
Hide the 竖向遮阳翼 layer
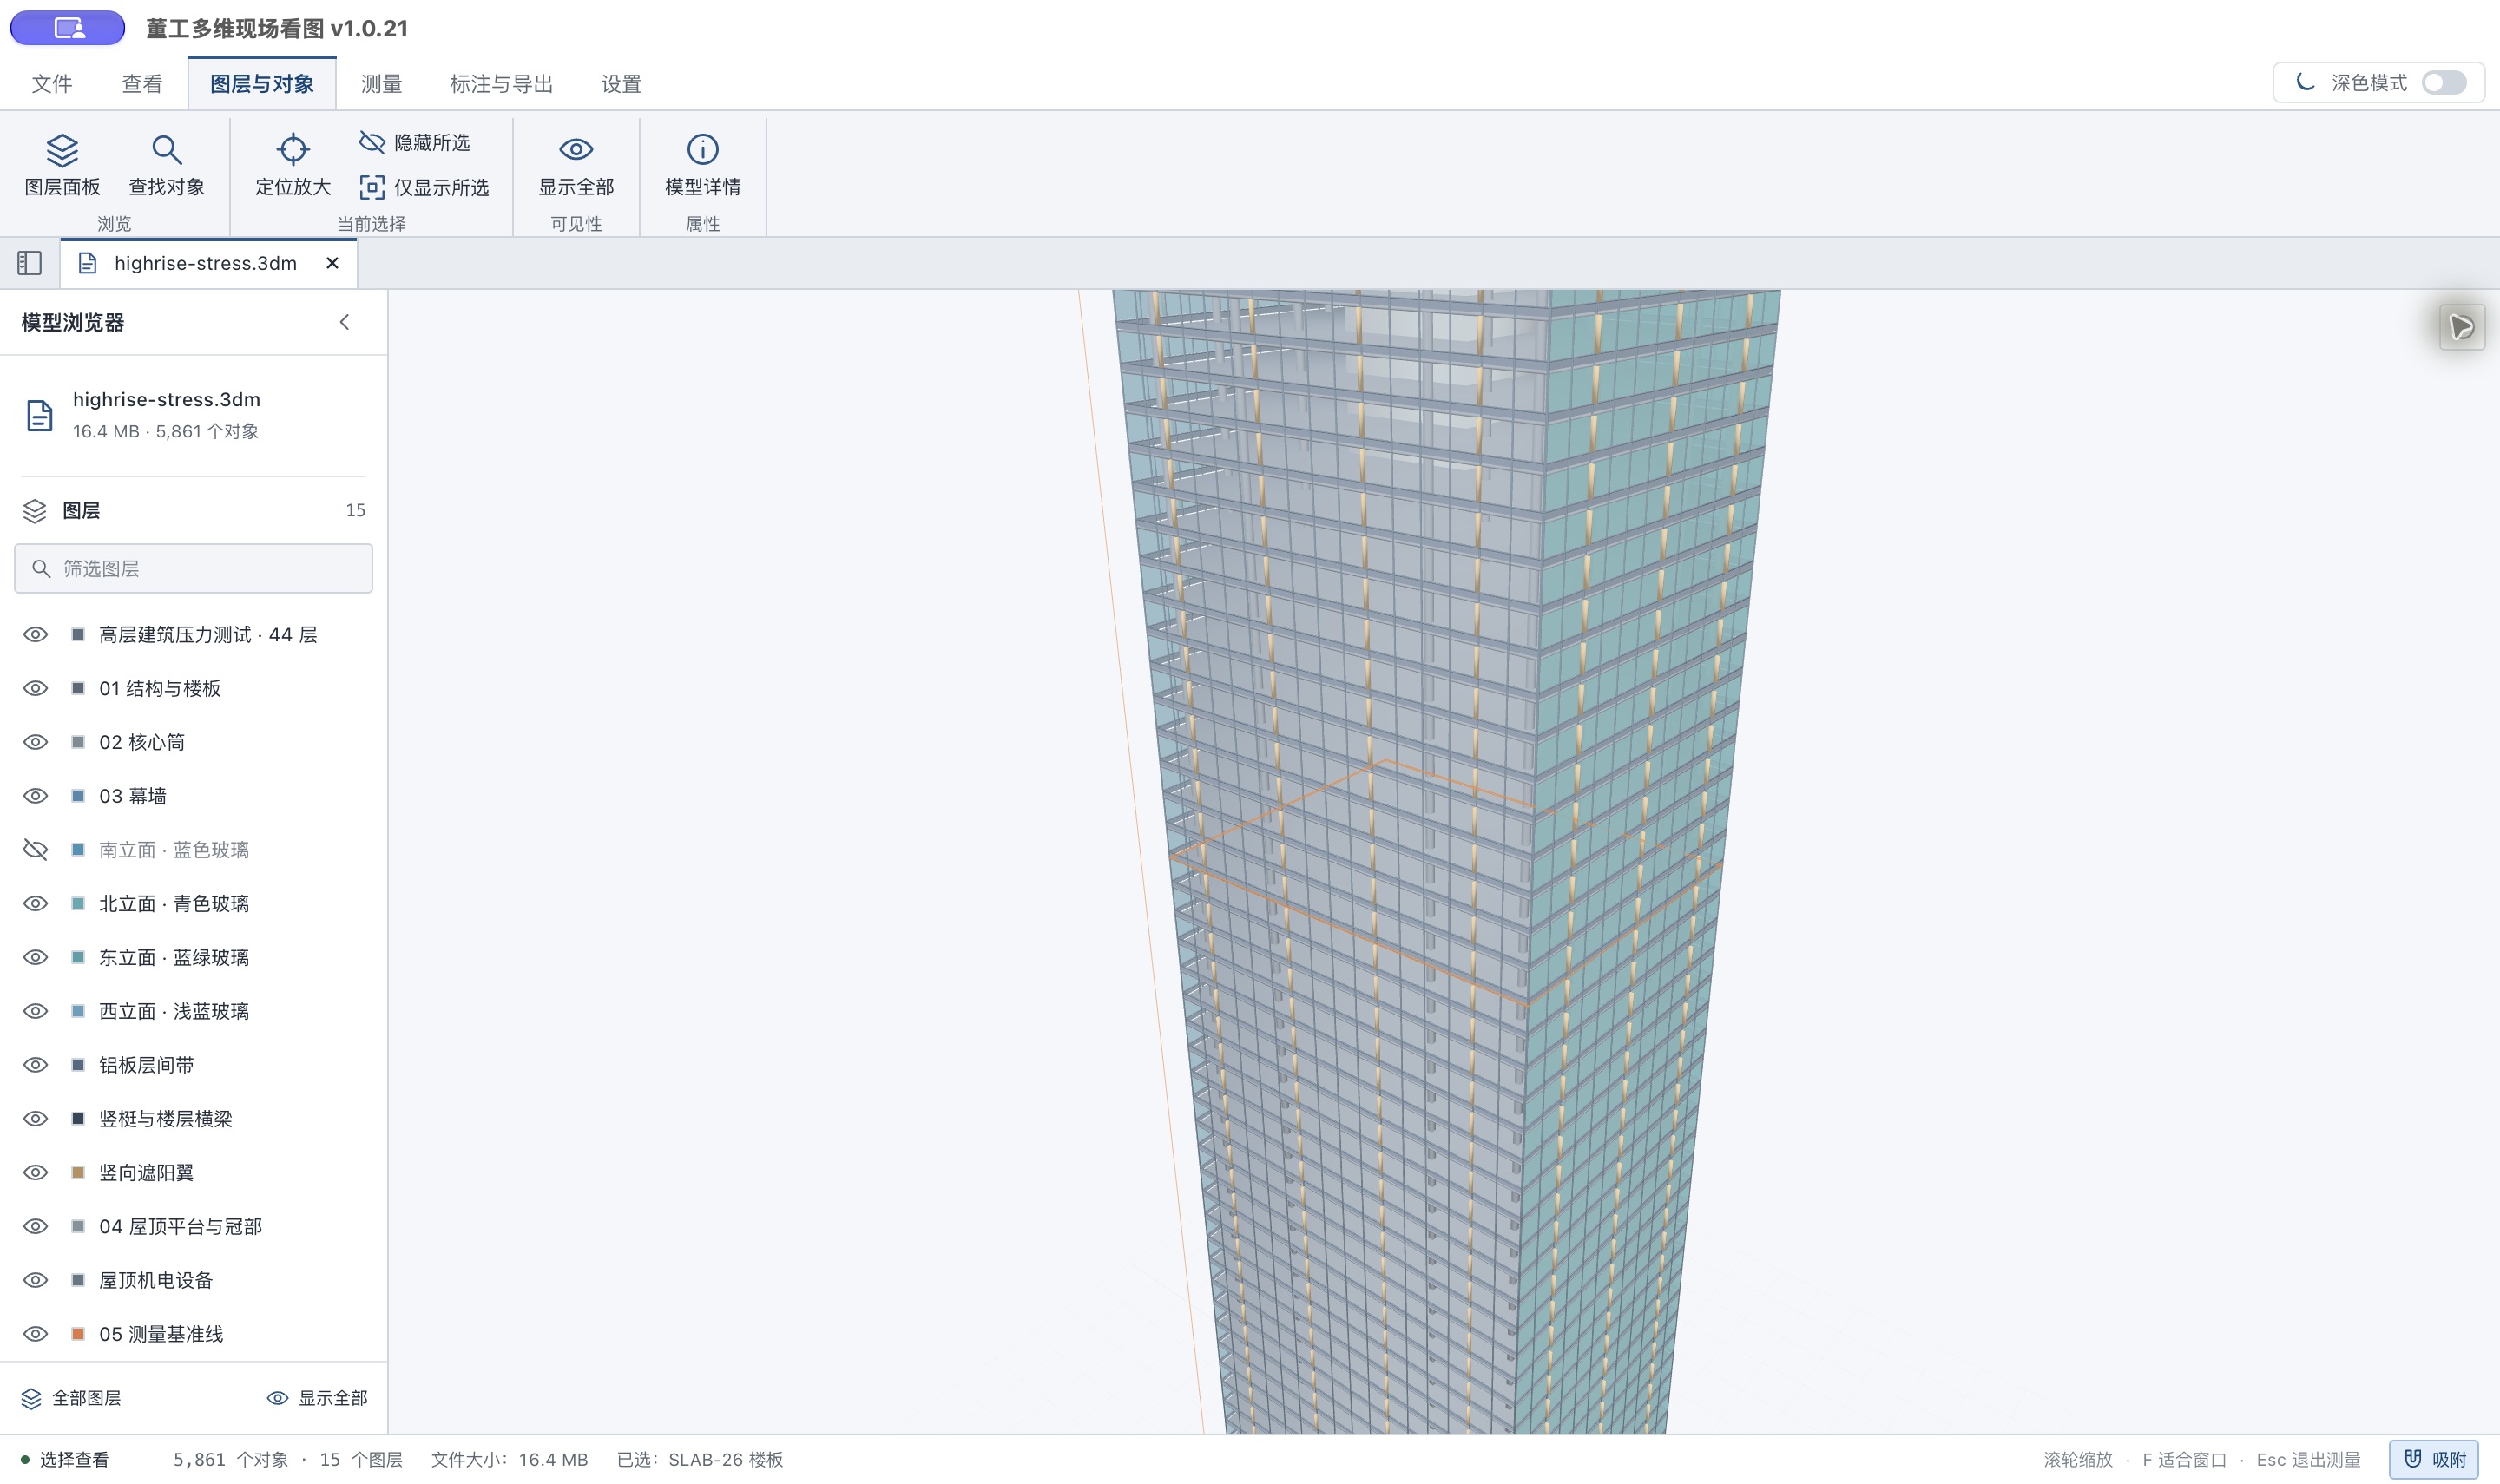(36, 1172)
